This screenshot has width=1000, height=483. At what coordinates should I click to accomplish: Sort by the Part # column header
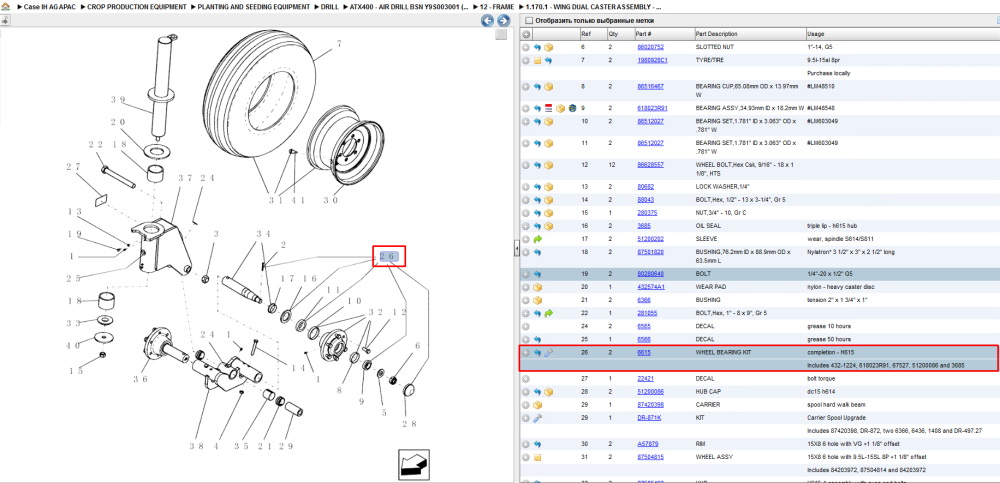pyautogui.click(x=664, y=34)
